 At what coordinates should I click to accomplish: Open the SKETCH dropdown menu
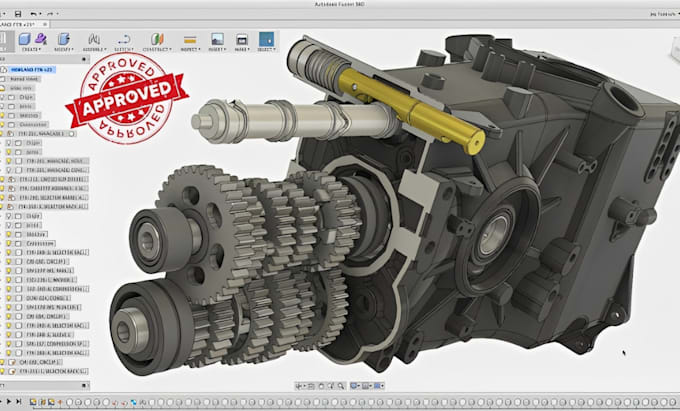[x=124, y=49]
